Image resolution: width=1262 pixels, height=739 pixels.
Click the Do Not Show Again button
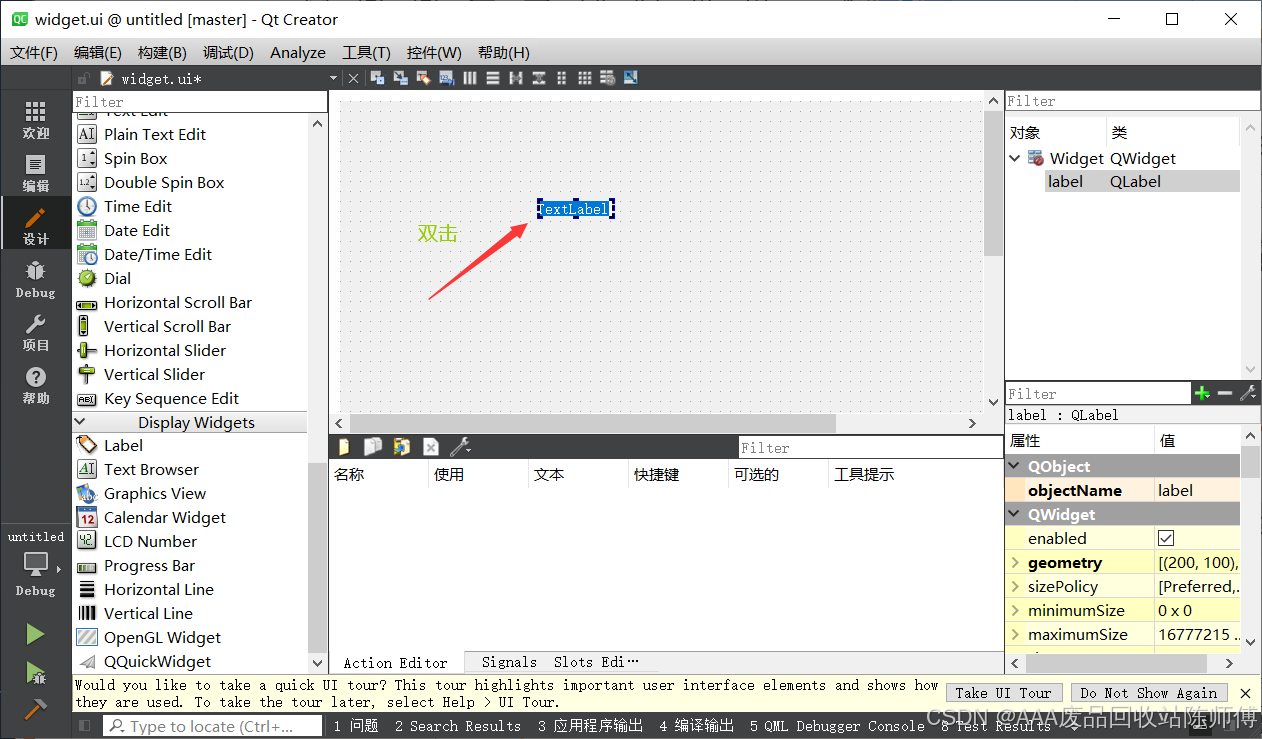pyautogui.click(x=1149, y=693)
